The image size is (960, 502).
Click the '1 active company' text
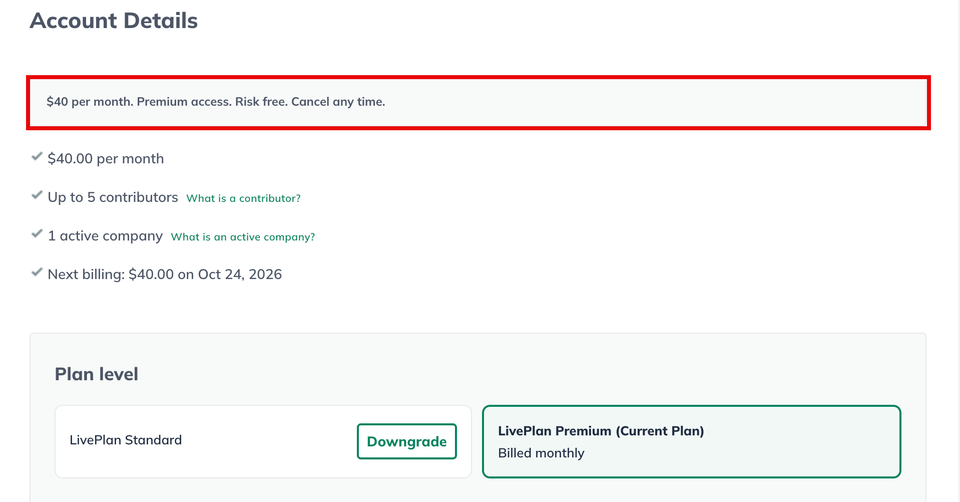coord(105,236)
